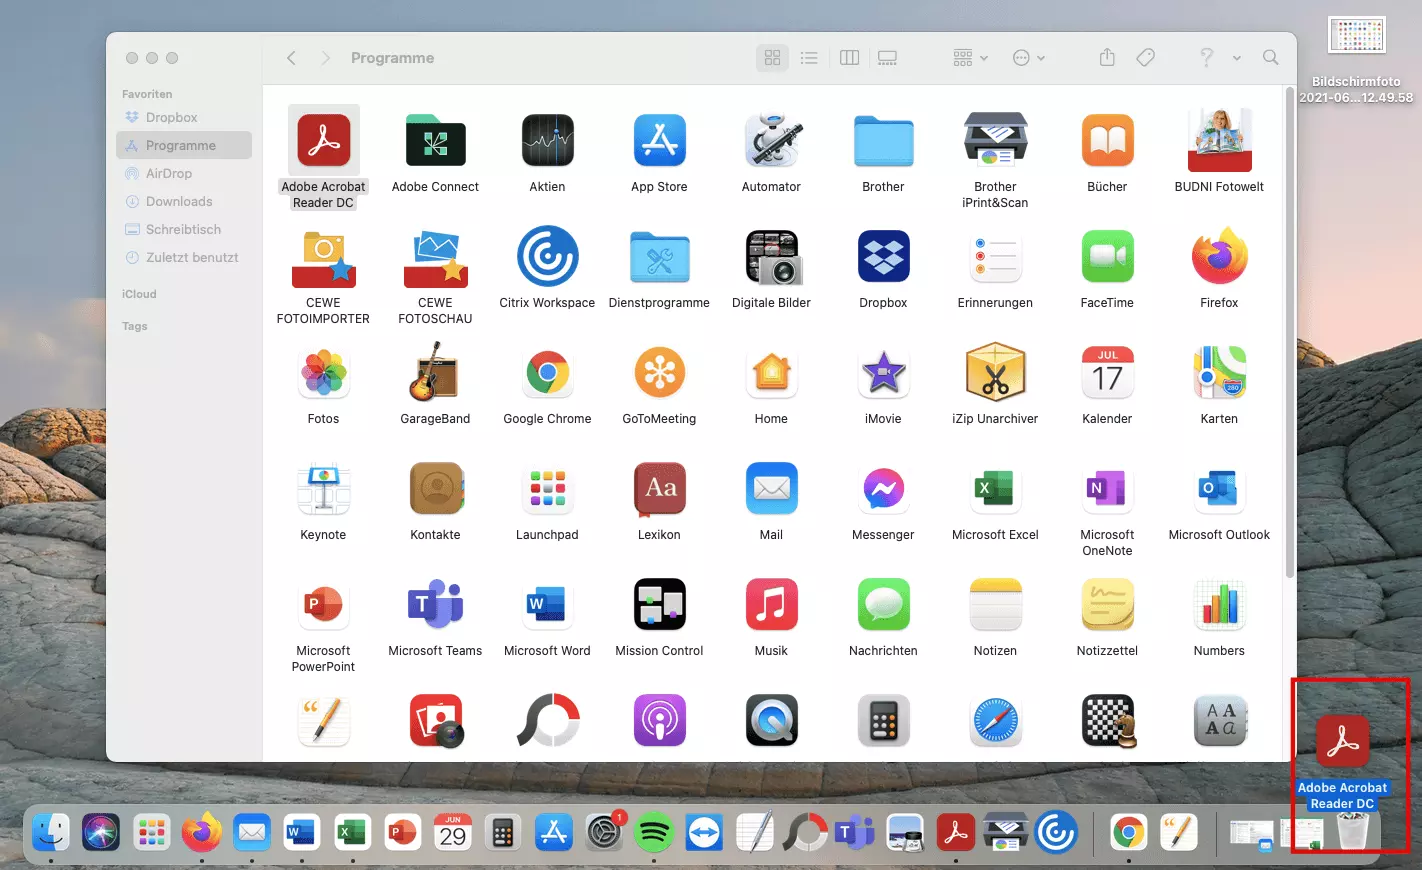The width and height of the screenshot is (1422, 870).
Task: Switch to icon view in Finder toolbar
Action: [x=772, y=58]
